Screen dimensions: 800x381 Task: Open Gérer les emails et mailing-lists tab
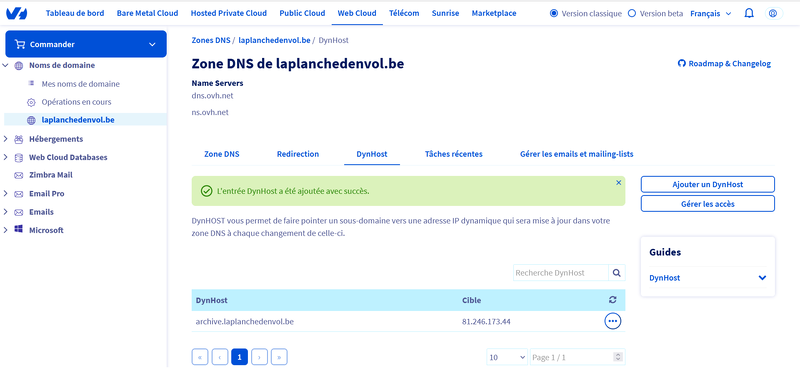point(577,154)
